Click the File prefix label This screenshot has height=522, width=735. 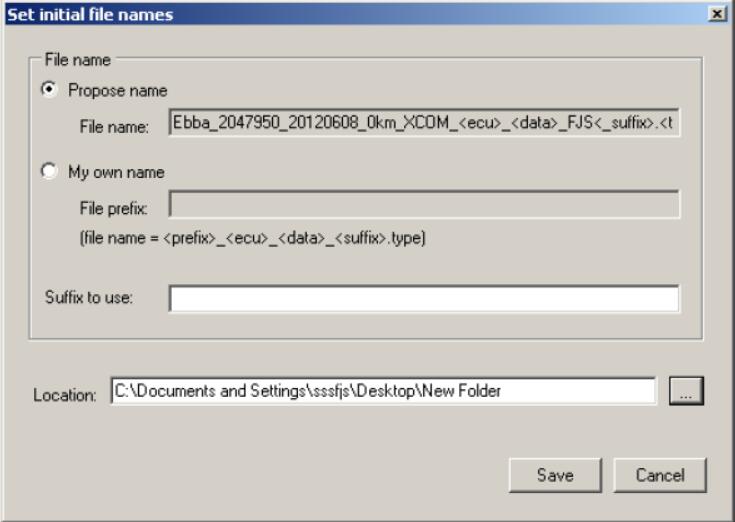(113, 208)
